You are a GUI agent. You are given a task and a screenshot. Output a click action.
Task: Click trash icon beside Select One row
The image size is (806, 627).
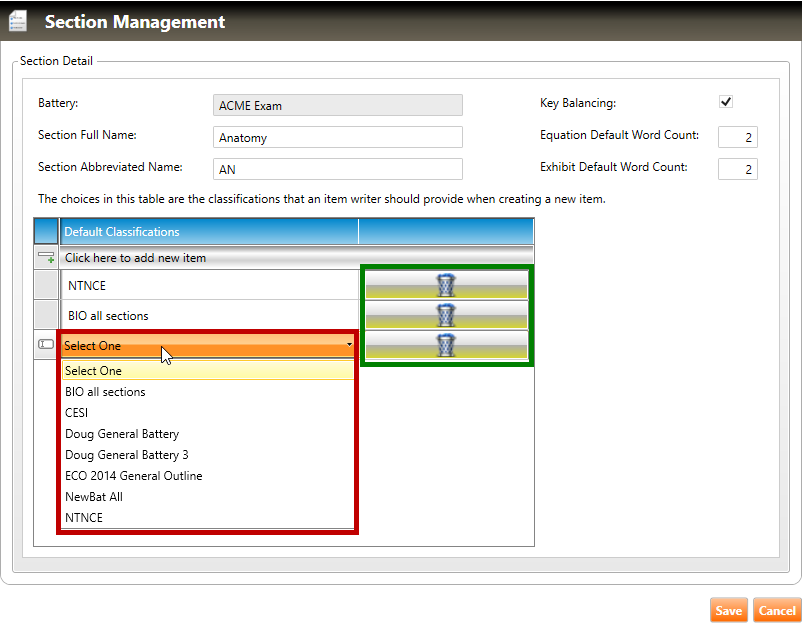446,346
